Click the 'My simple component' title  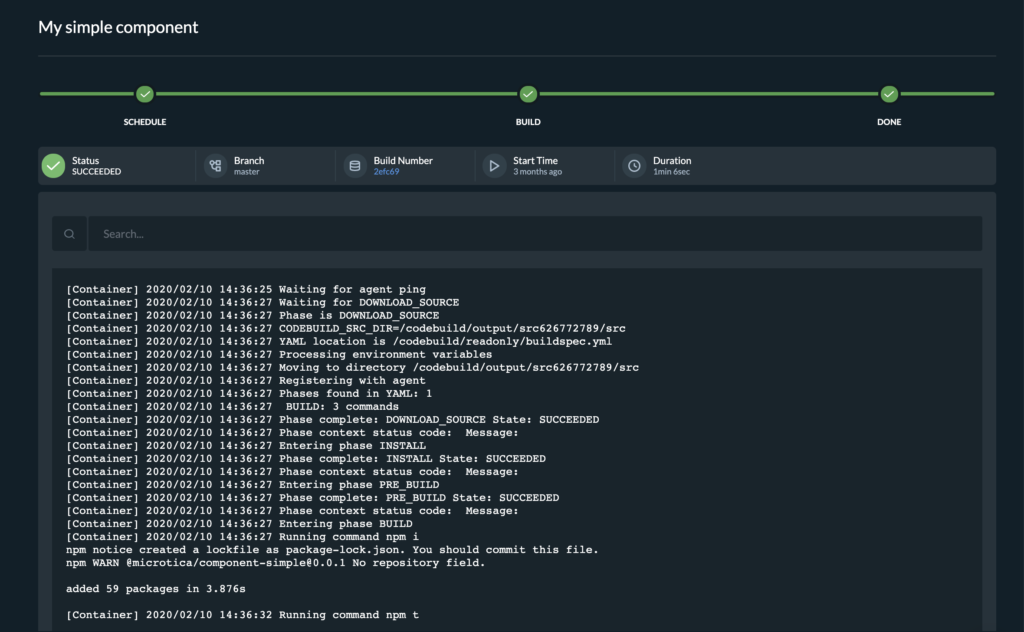click(118, 27)
